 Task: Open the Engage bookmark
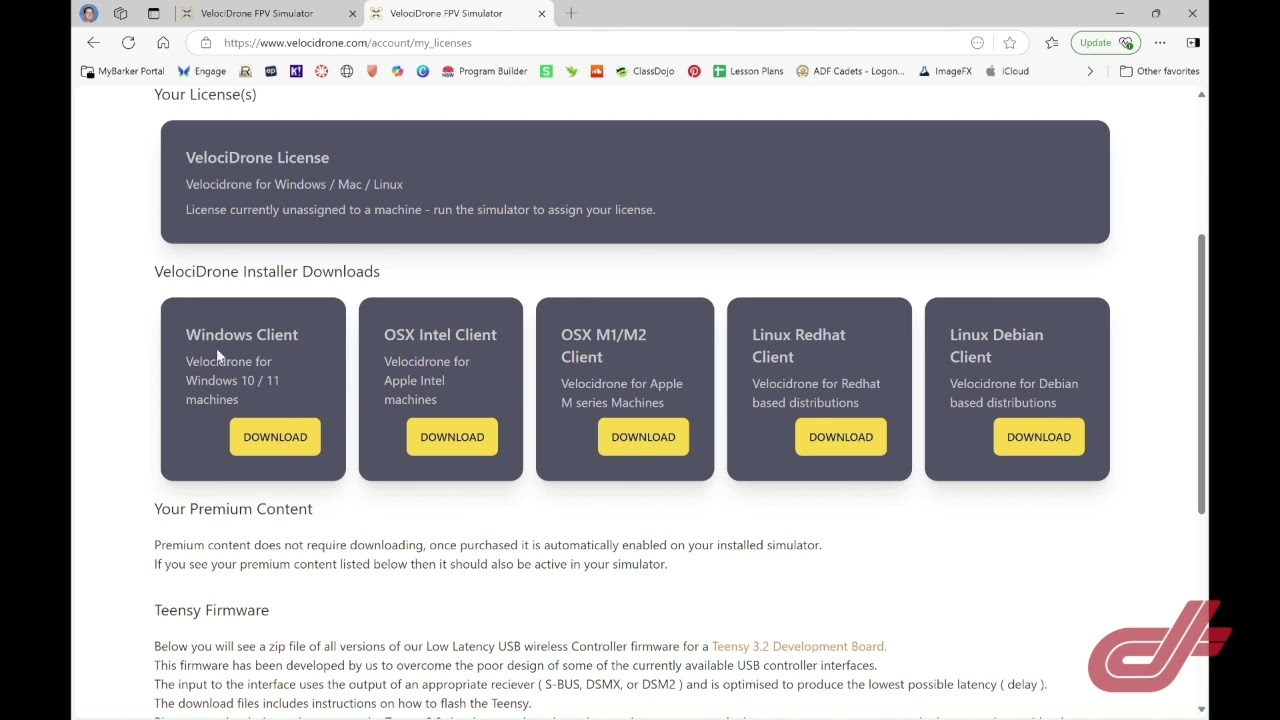(202, 71)
